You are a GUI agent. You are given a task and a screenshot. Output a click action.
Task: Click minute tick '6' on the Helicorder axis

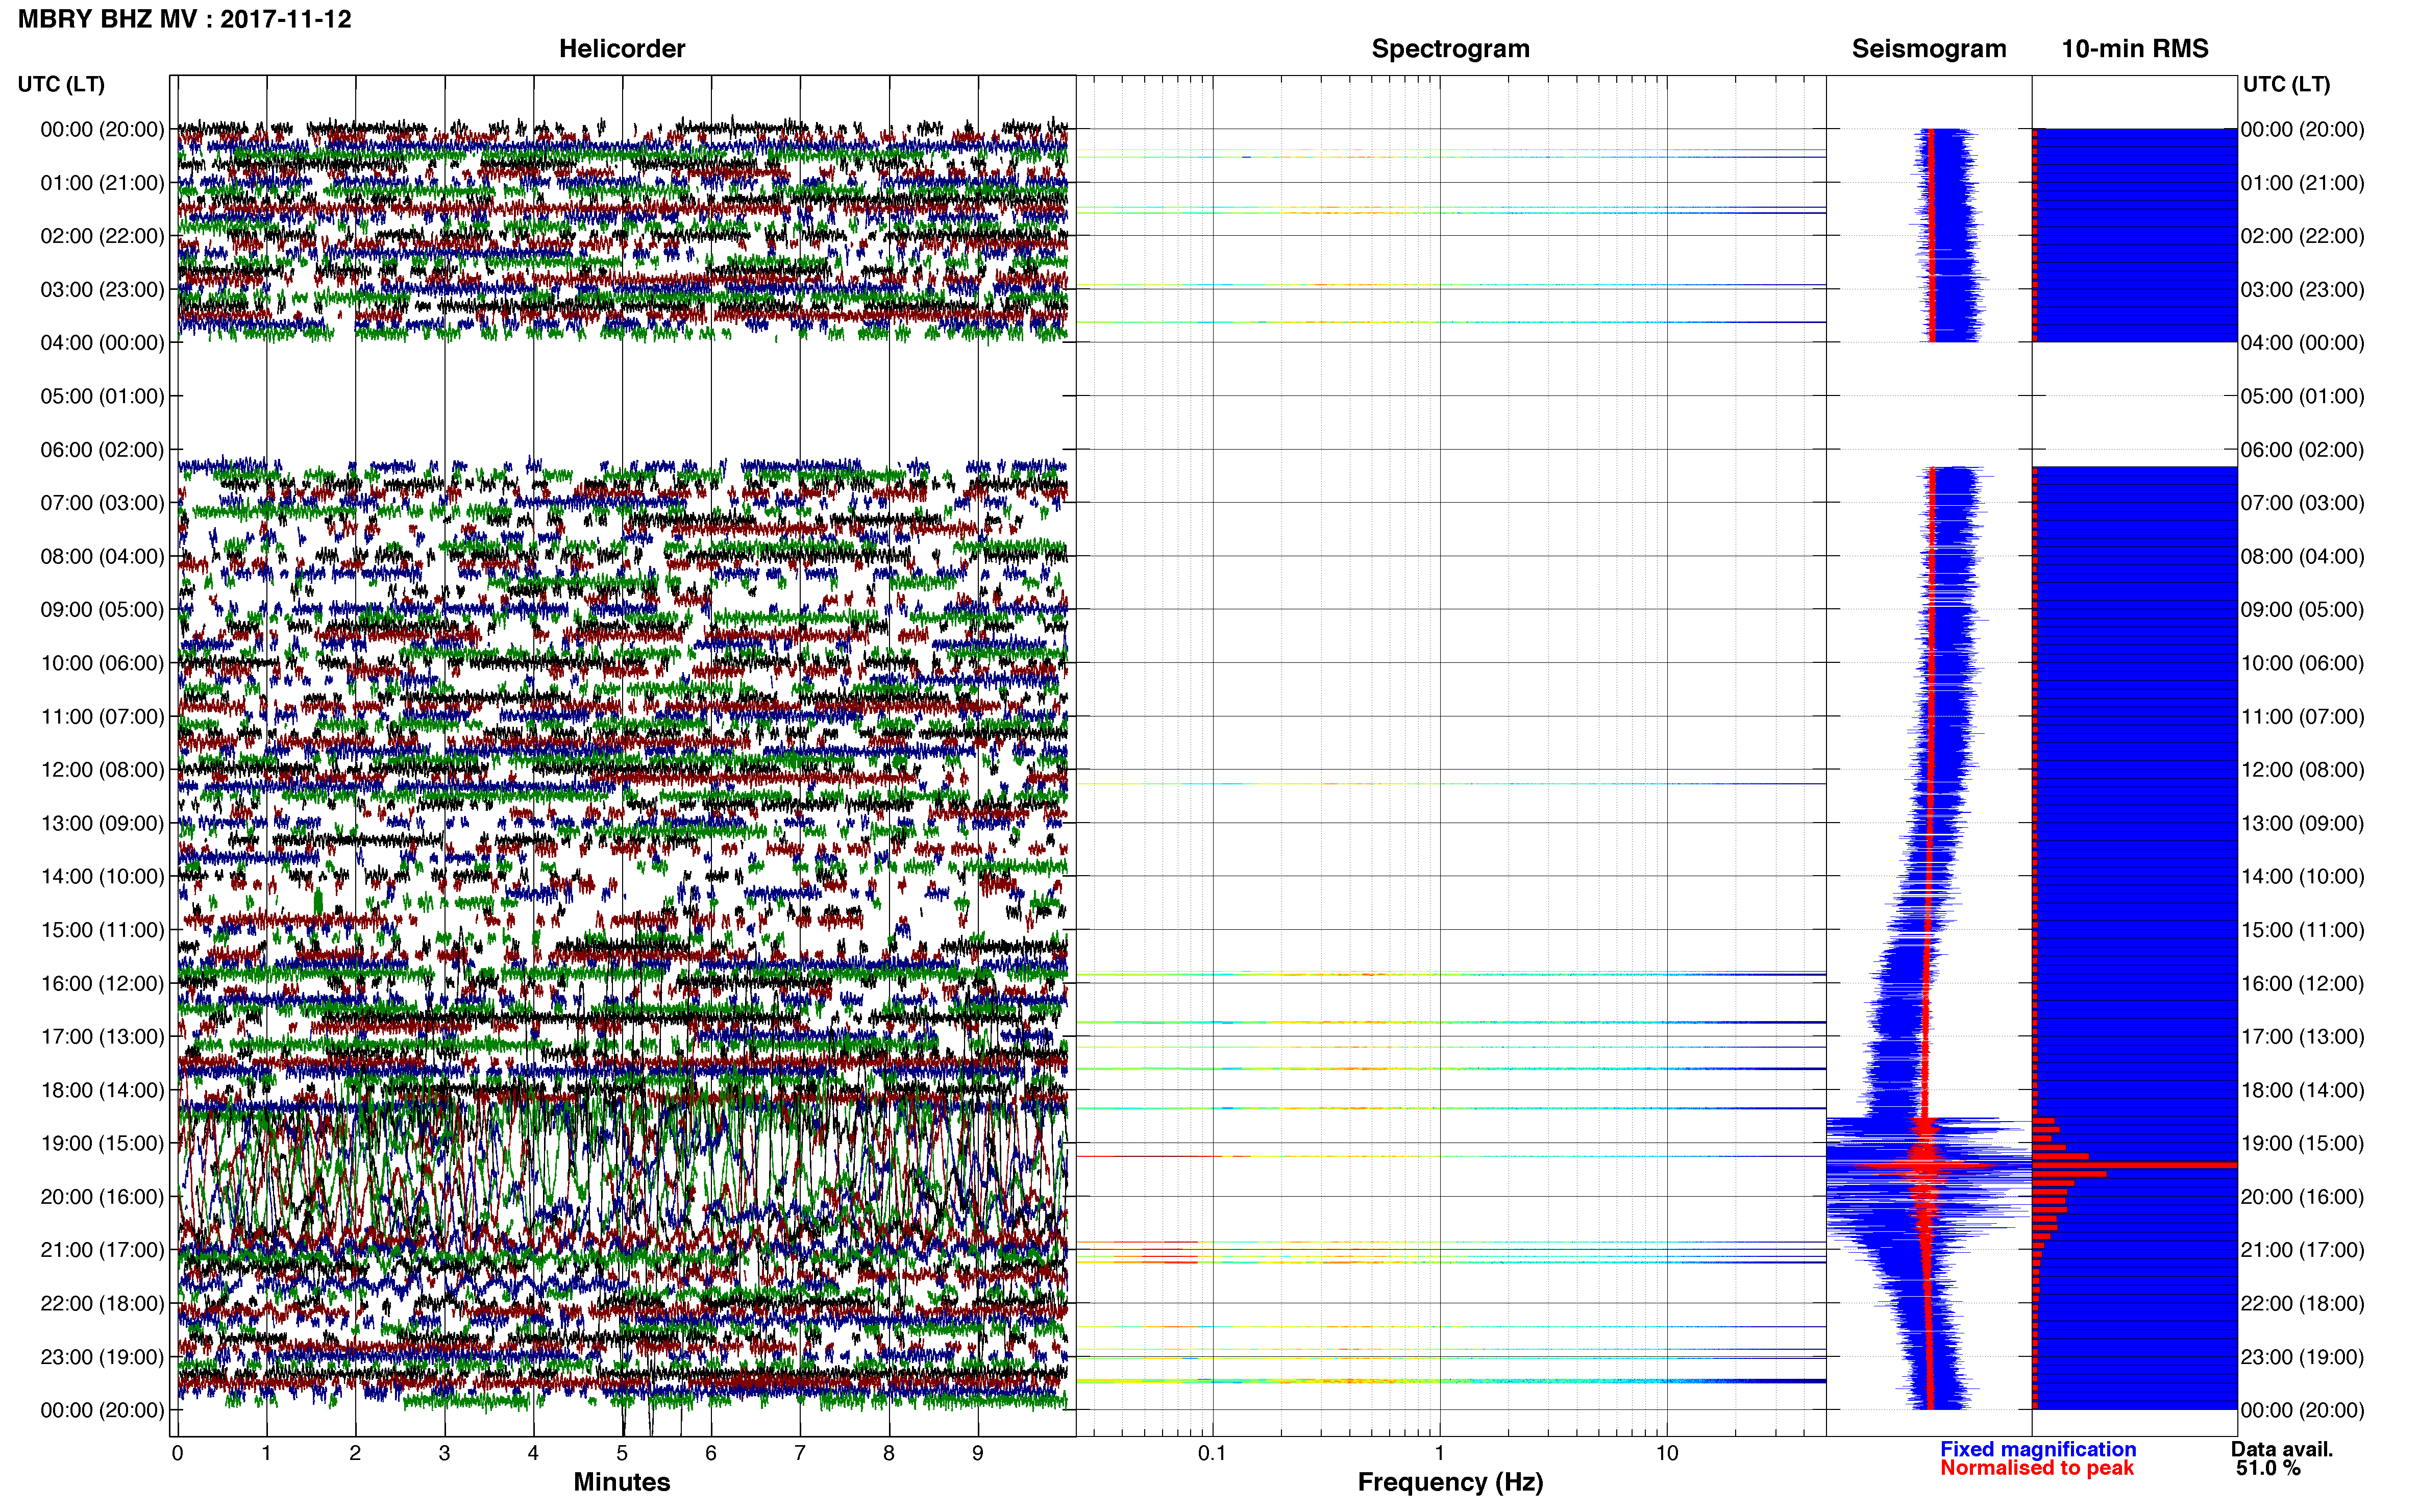711,1453
